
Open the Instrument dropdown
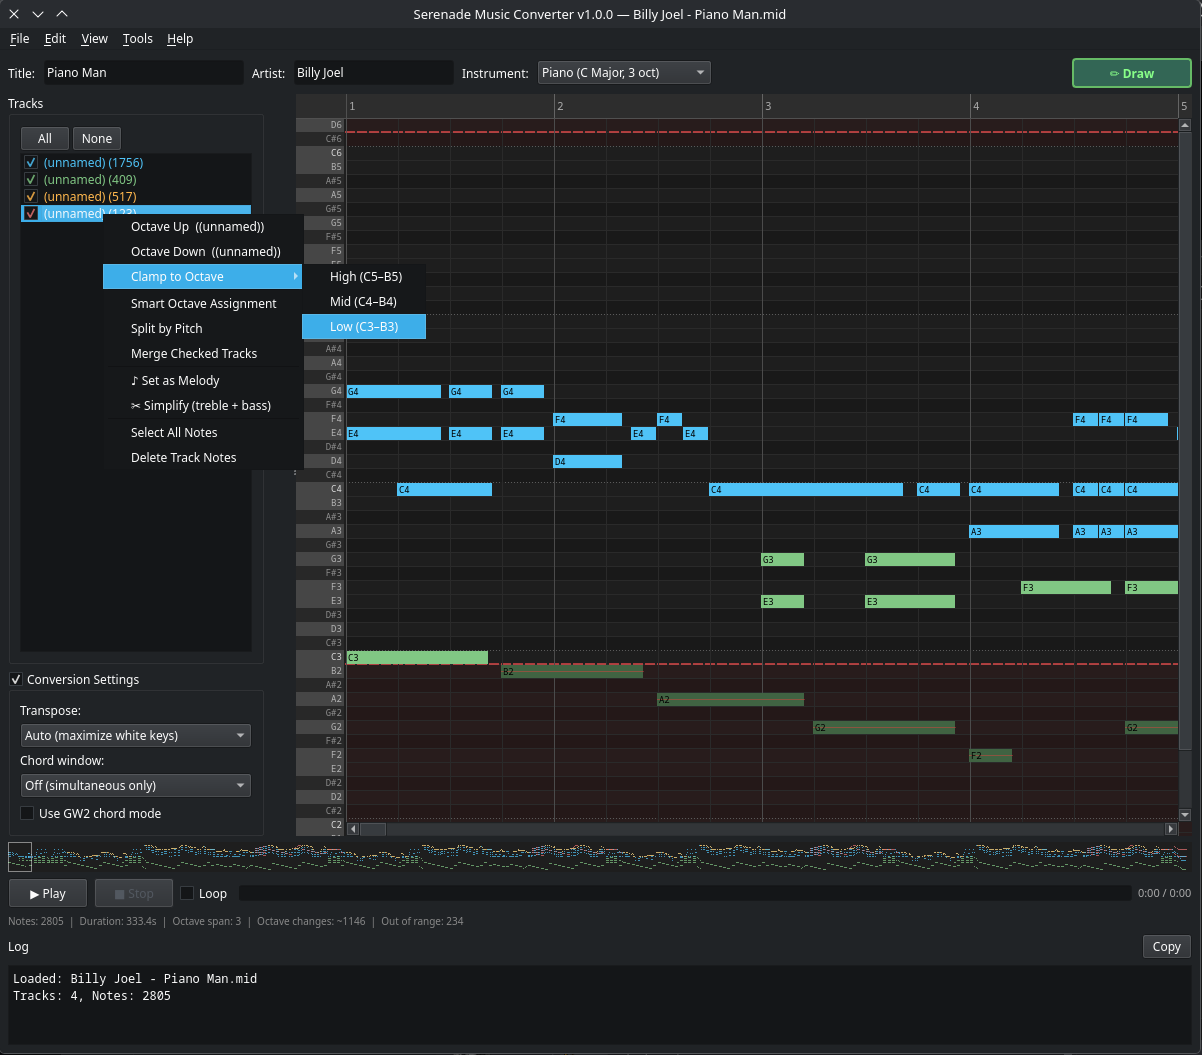click(624, 72)
